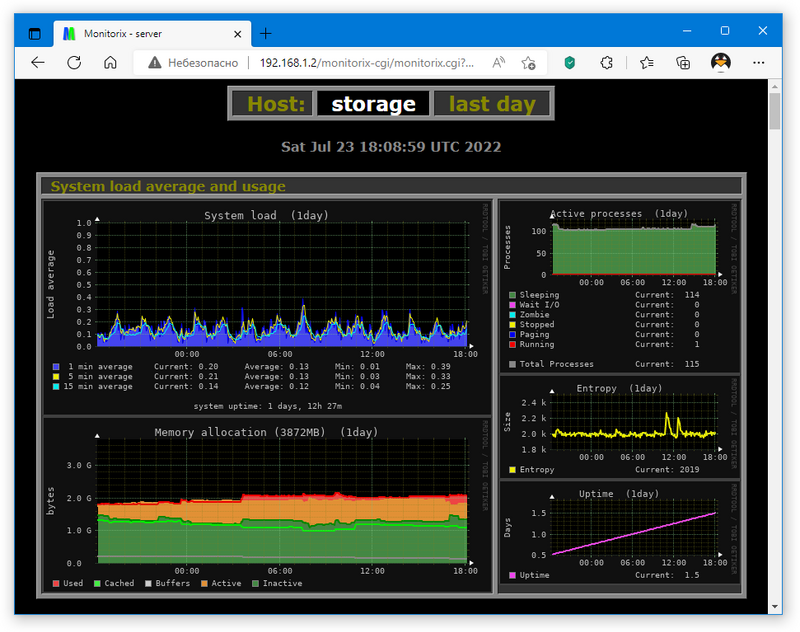800x632 pixels.
Task: Click the Sleeping Current: 114 value
Action: [x=667, y=295]
